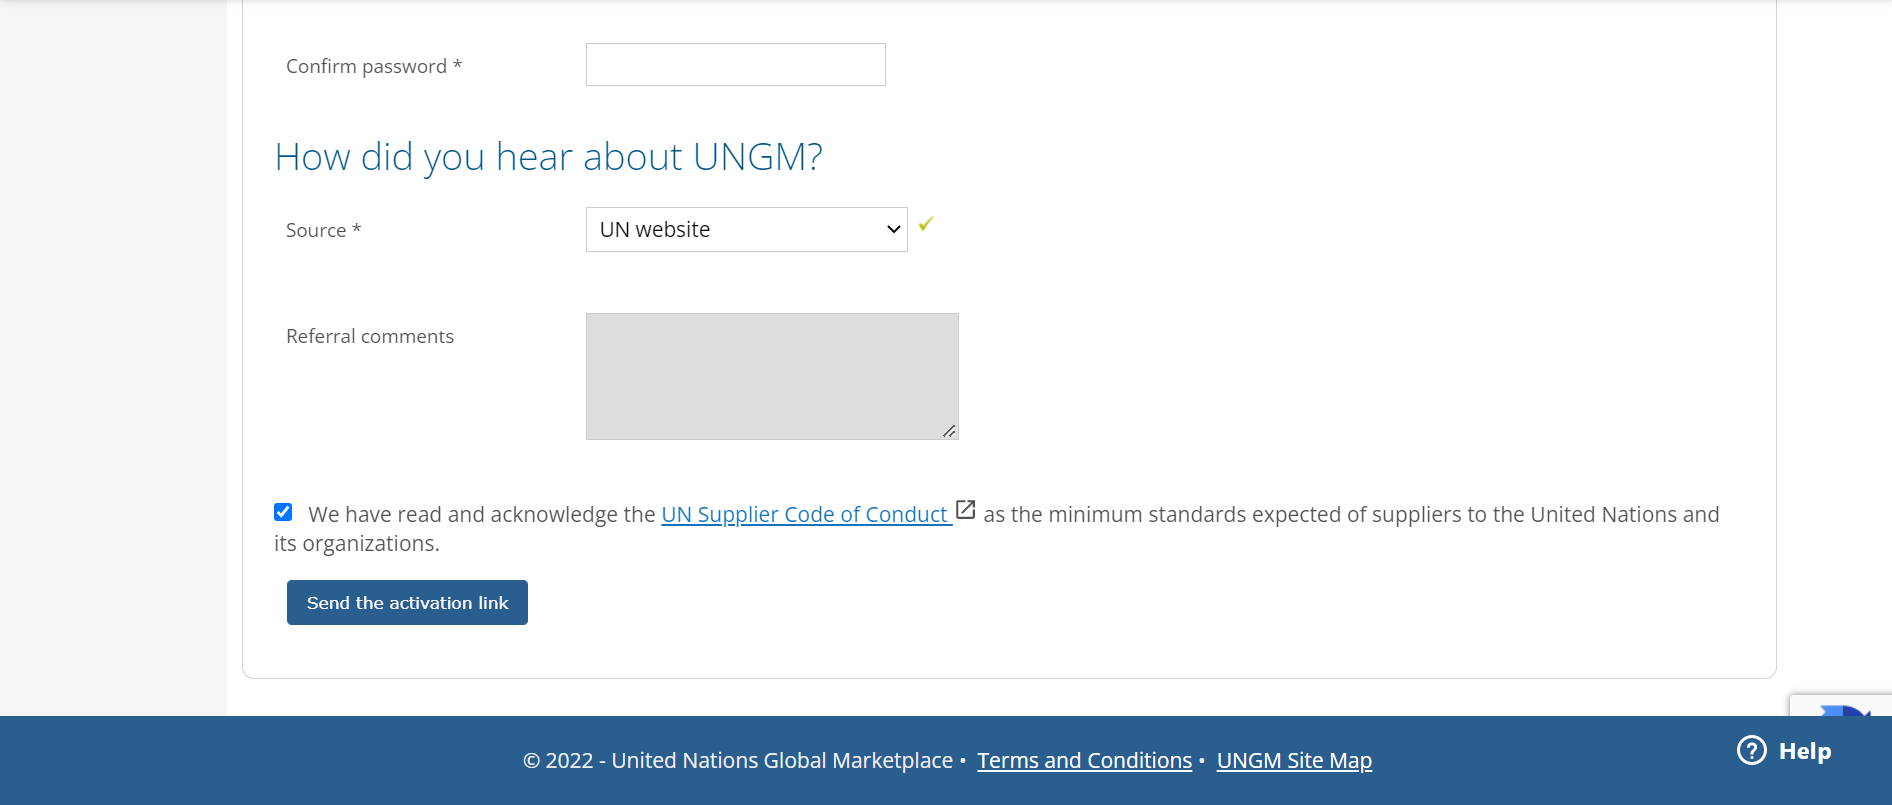1892x805 pixels.
Task: Open the UN Supplier Code of Conduct link
Action: [x=804, y=514]
